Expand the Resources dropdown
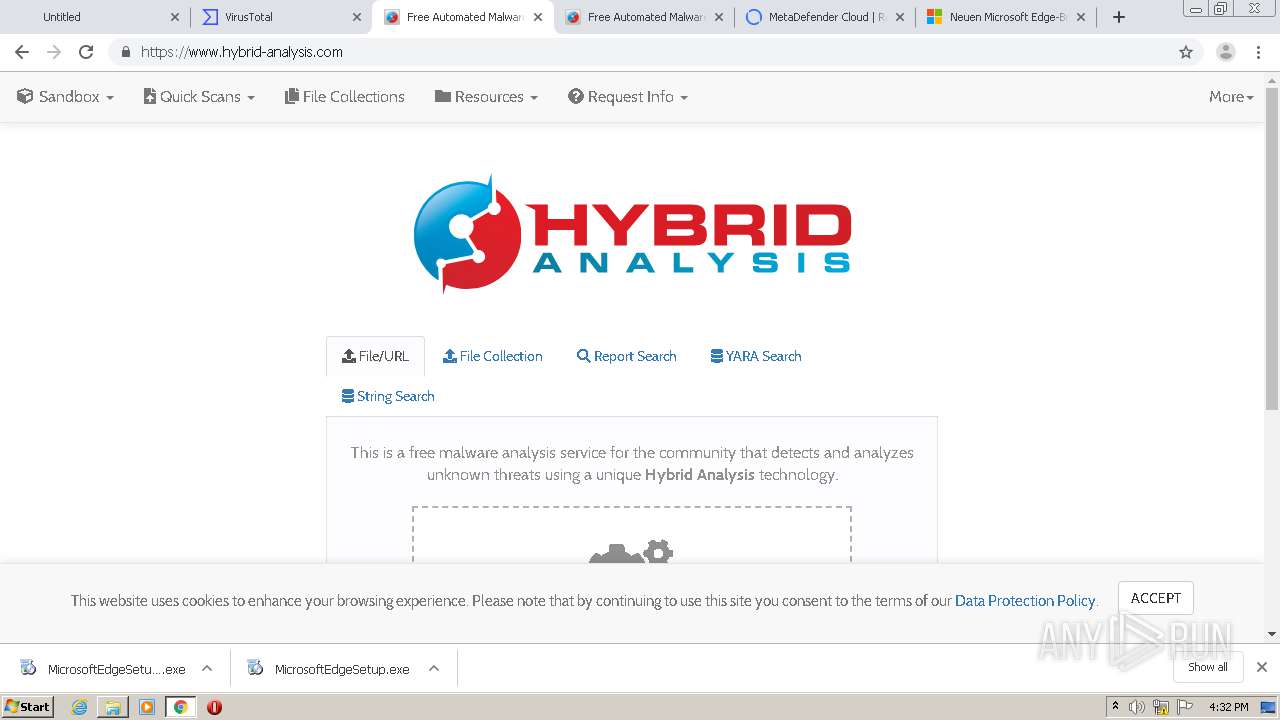 486,97
